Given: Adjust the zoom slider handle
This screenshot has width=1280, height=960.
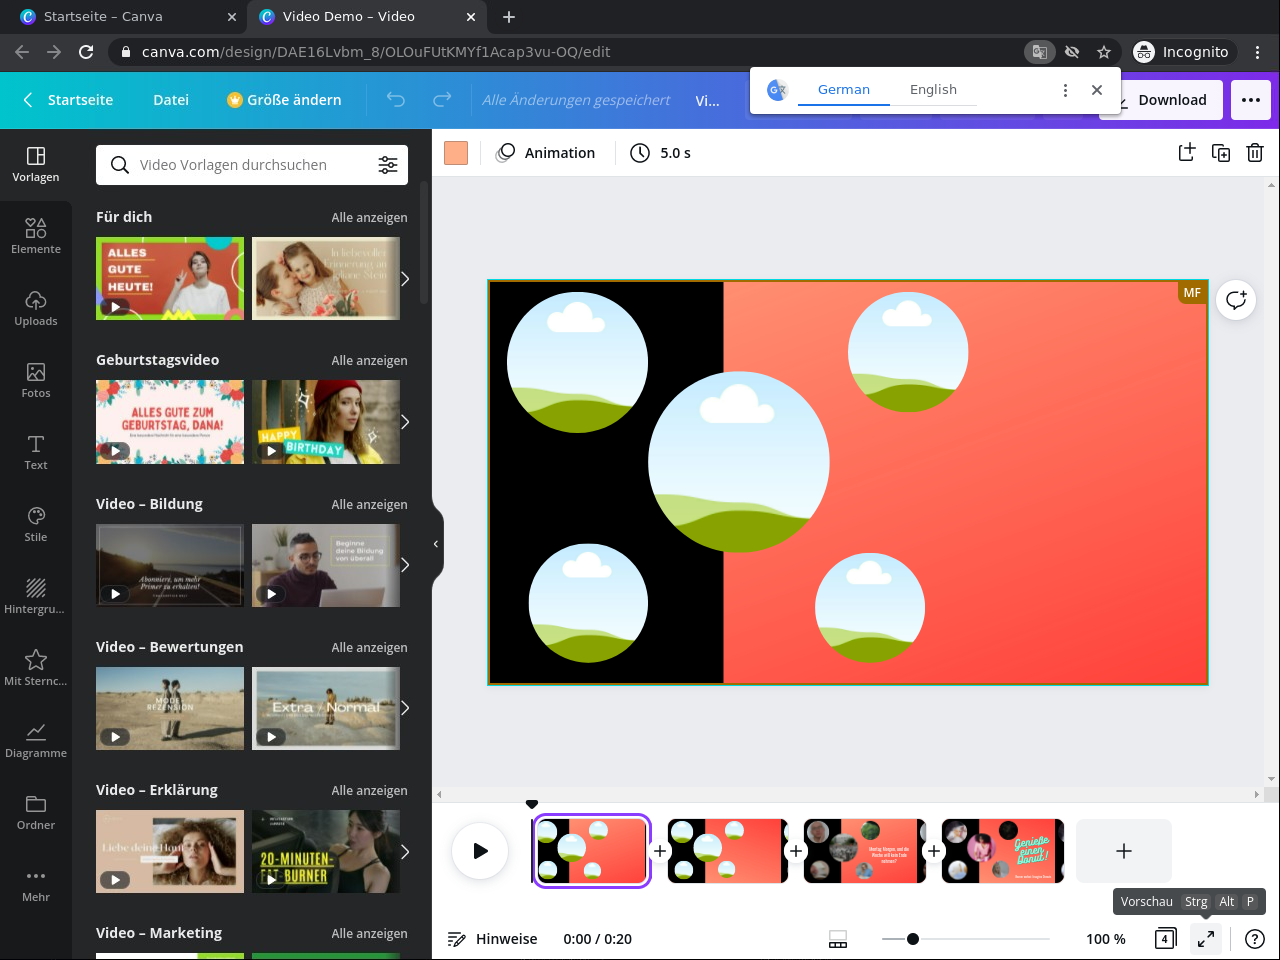Looking at the screenshot, I should click(x=913, y=939).
